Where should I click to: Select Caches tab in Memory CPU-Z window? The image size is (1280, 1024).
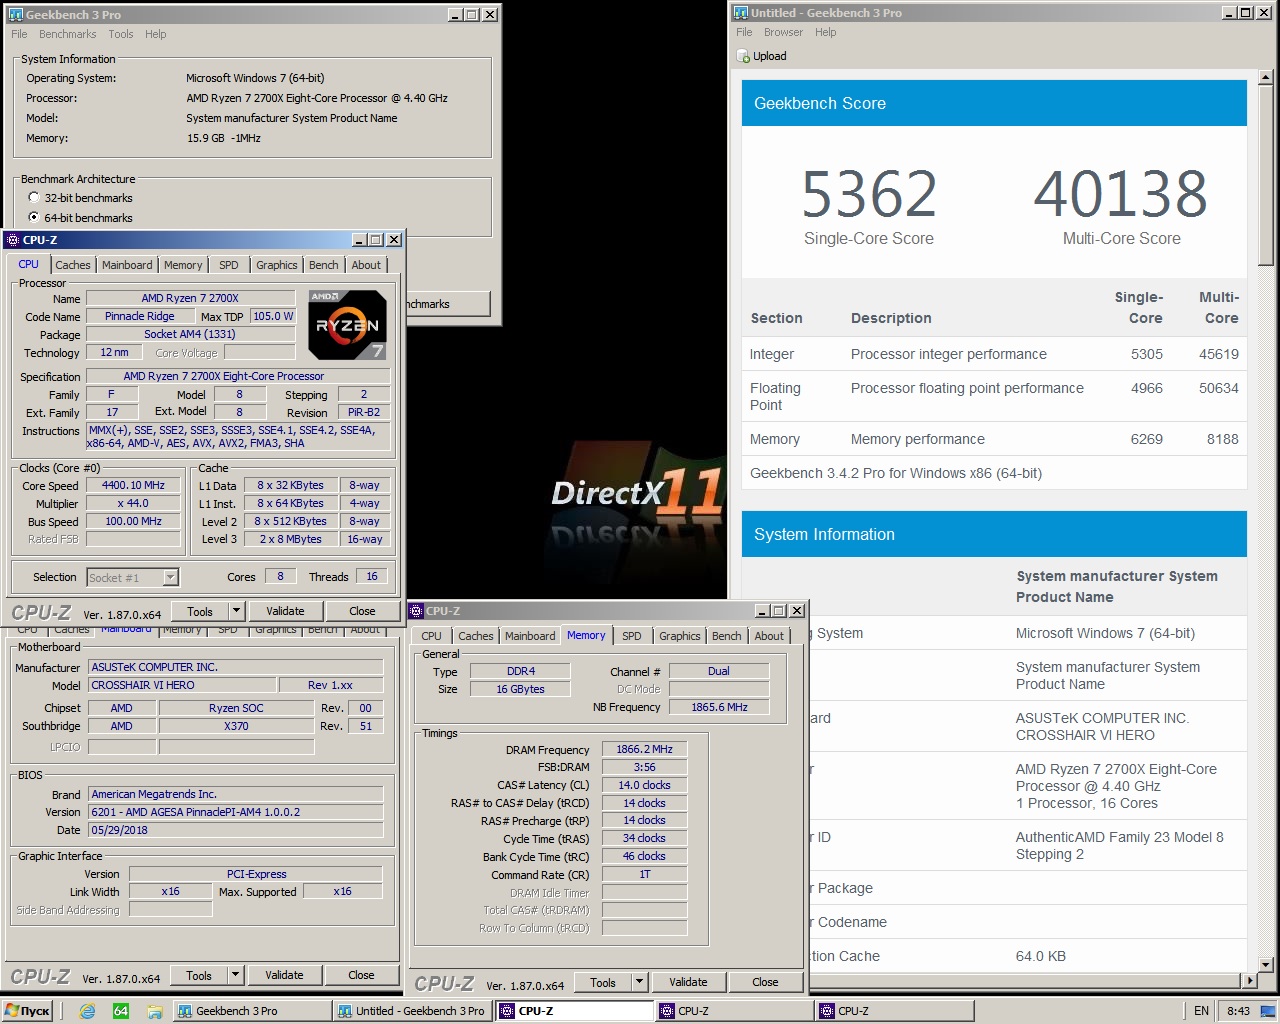476,636
